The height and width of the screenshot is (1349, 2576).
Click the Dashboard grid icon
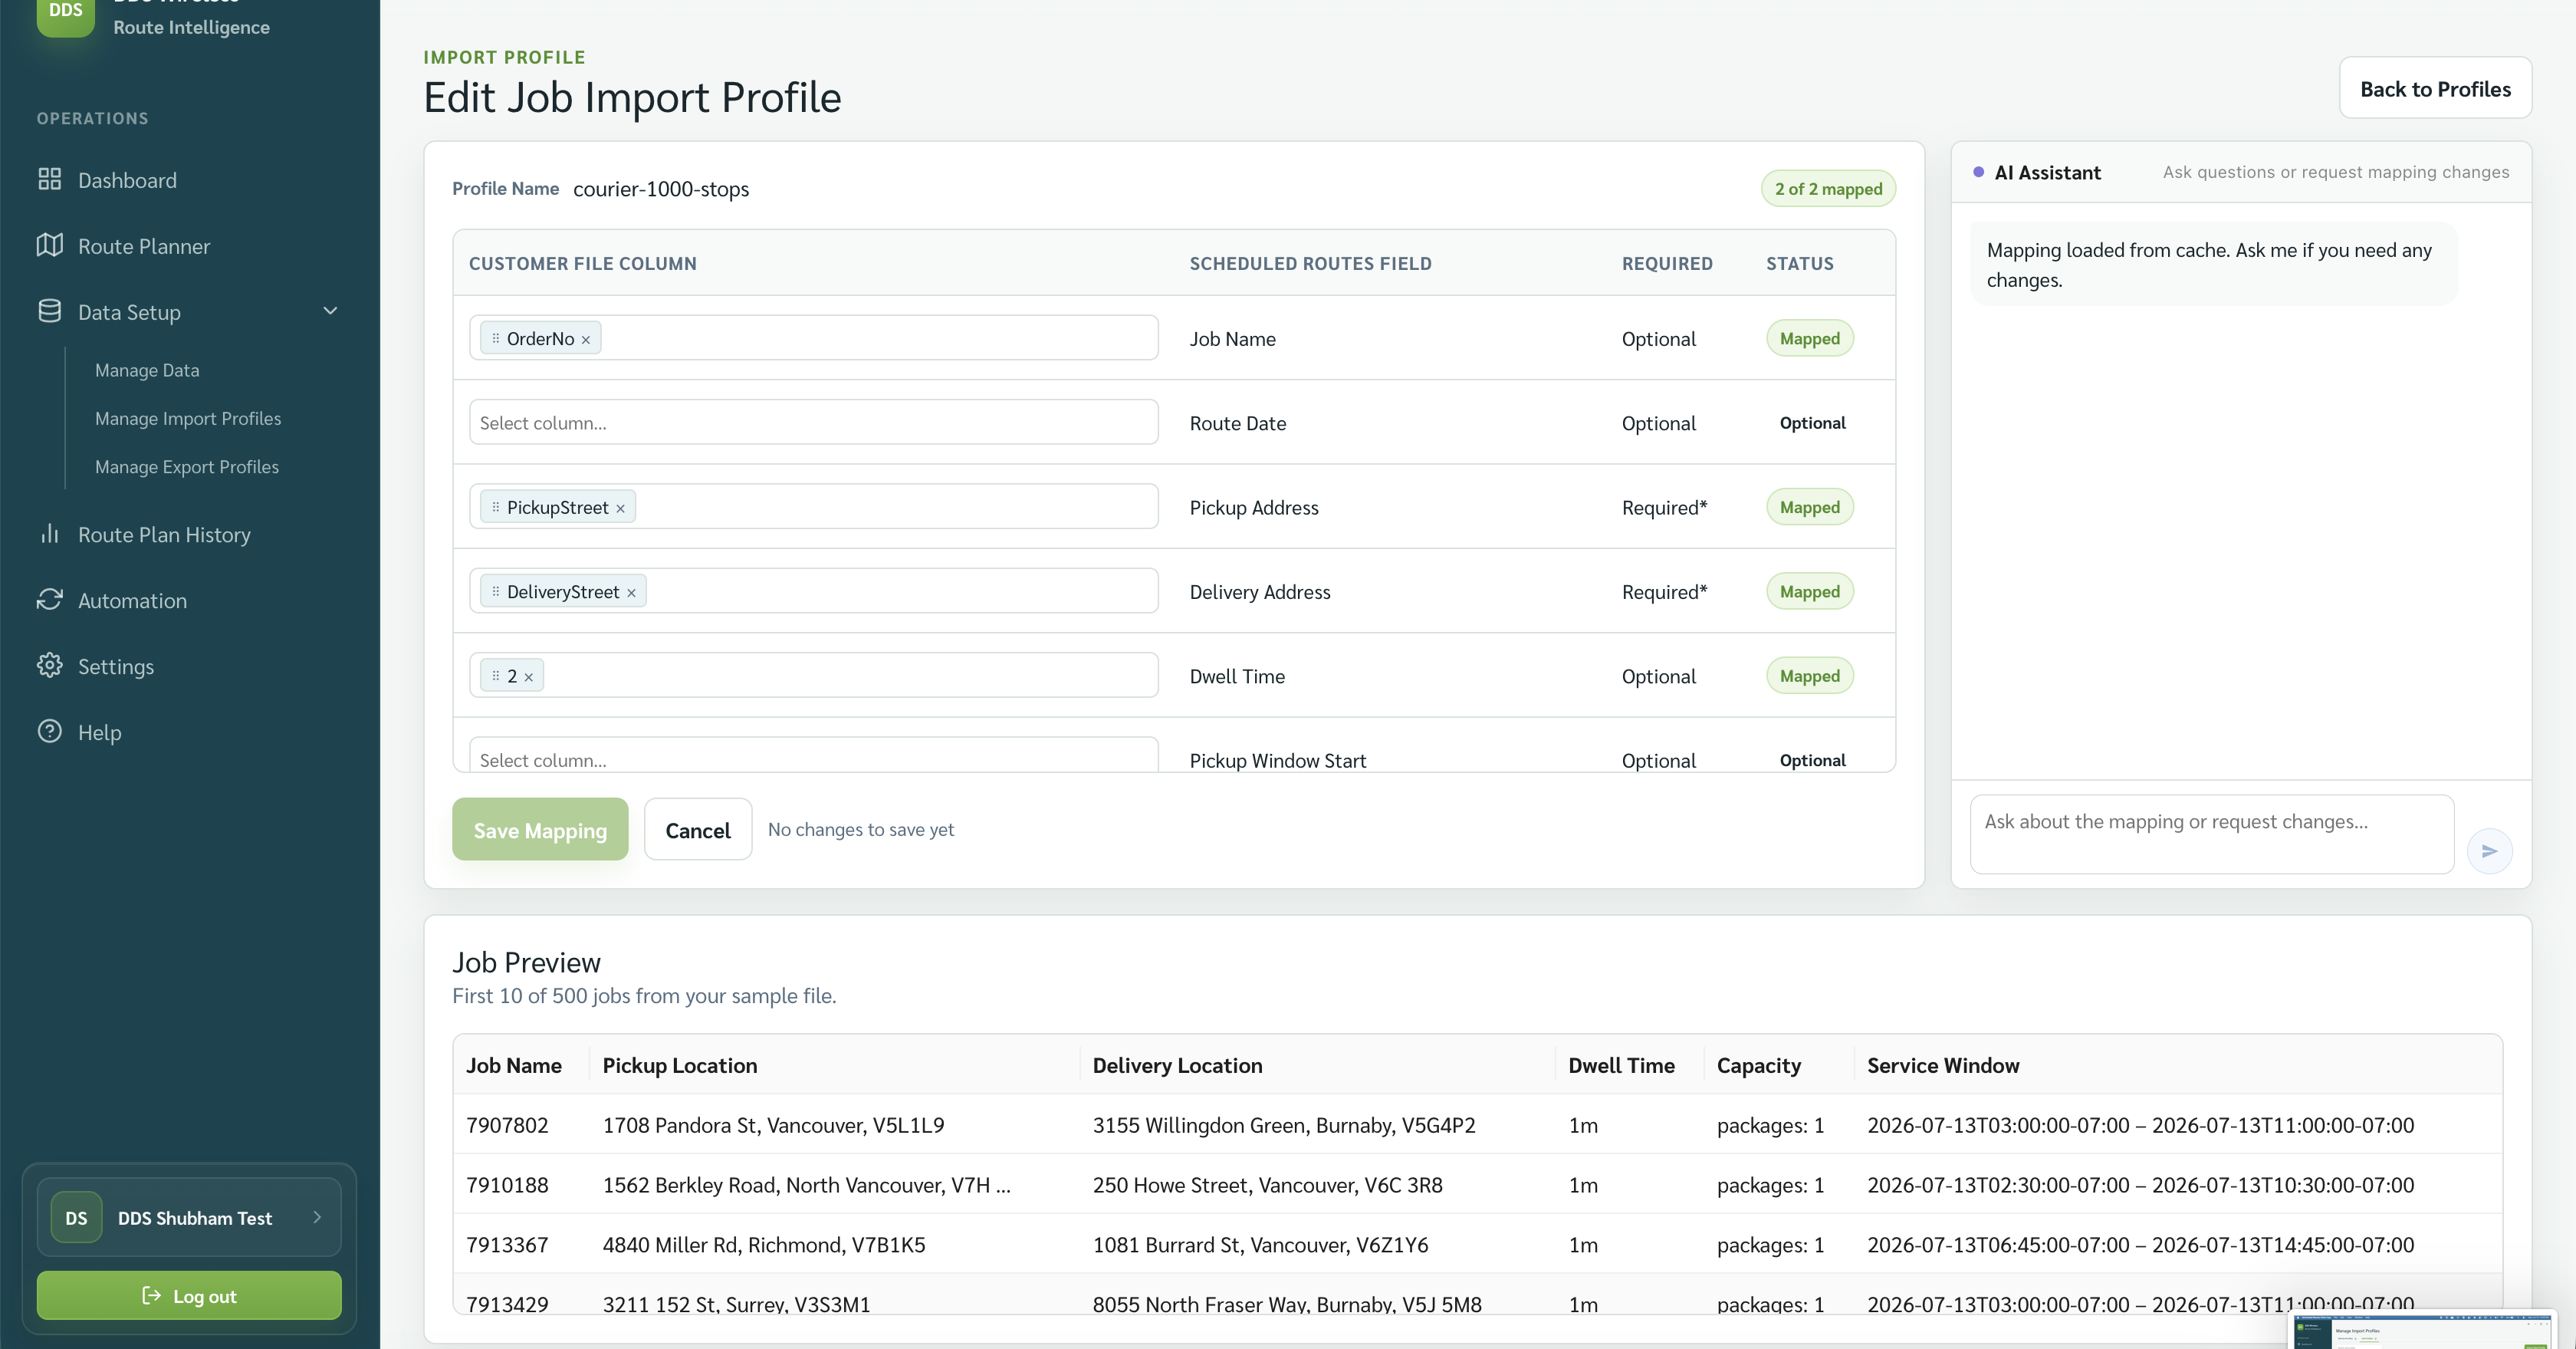point(50,179)
